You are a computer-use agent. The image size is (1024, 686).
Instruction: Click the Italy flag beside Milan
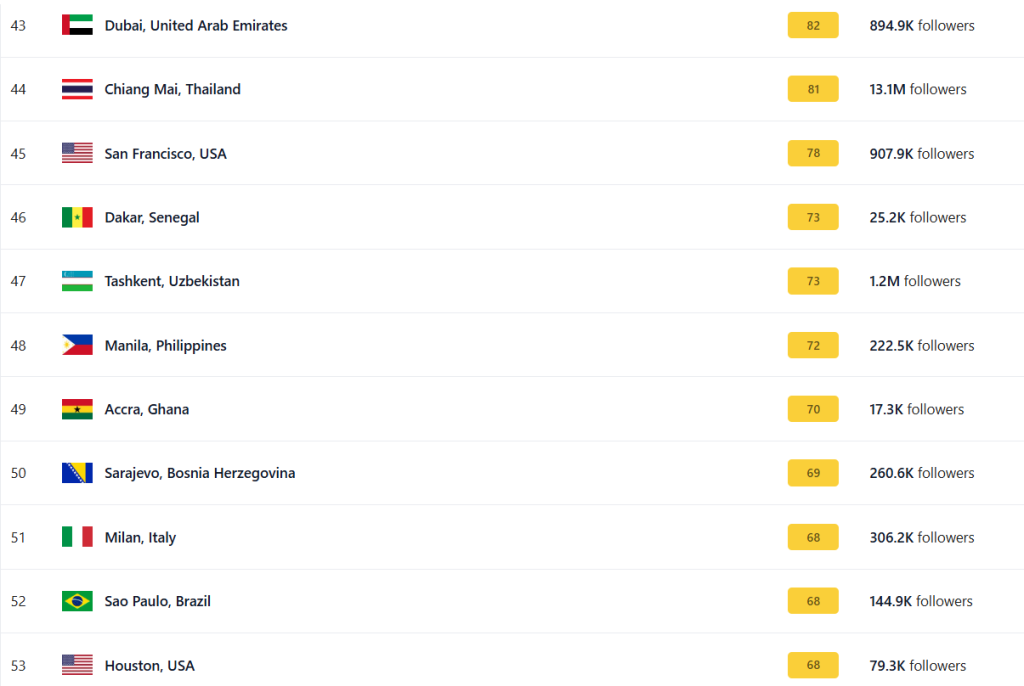[x=77, y=537]
